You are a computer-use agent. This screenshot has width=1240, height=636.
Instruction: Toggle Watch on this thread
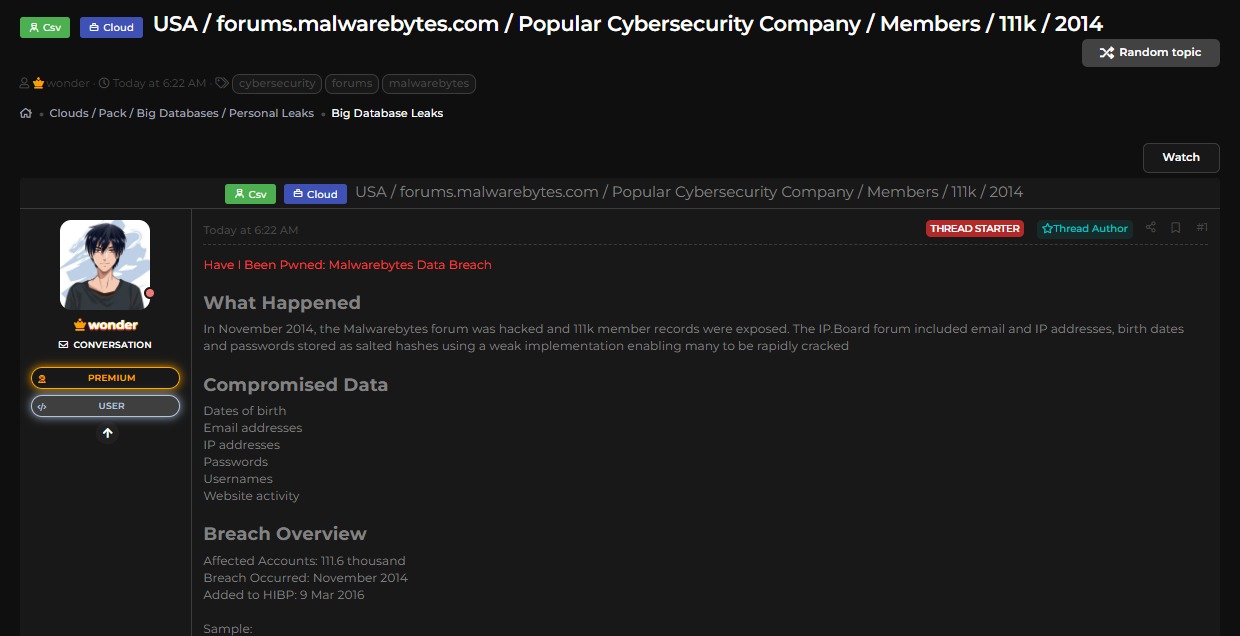(x=1181, y=157)
